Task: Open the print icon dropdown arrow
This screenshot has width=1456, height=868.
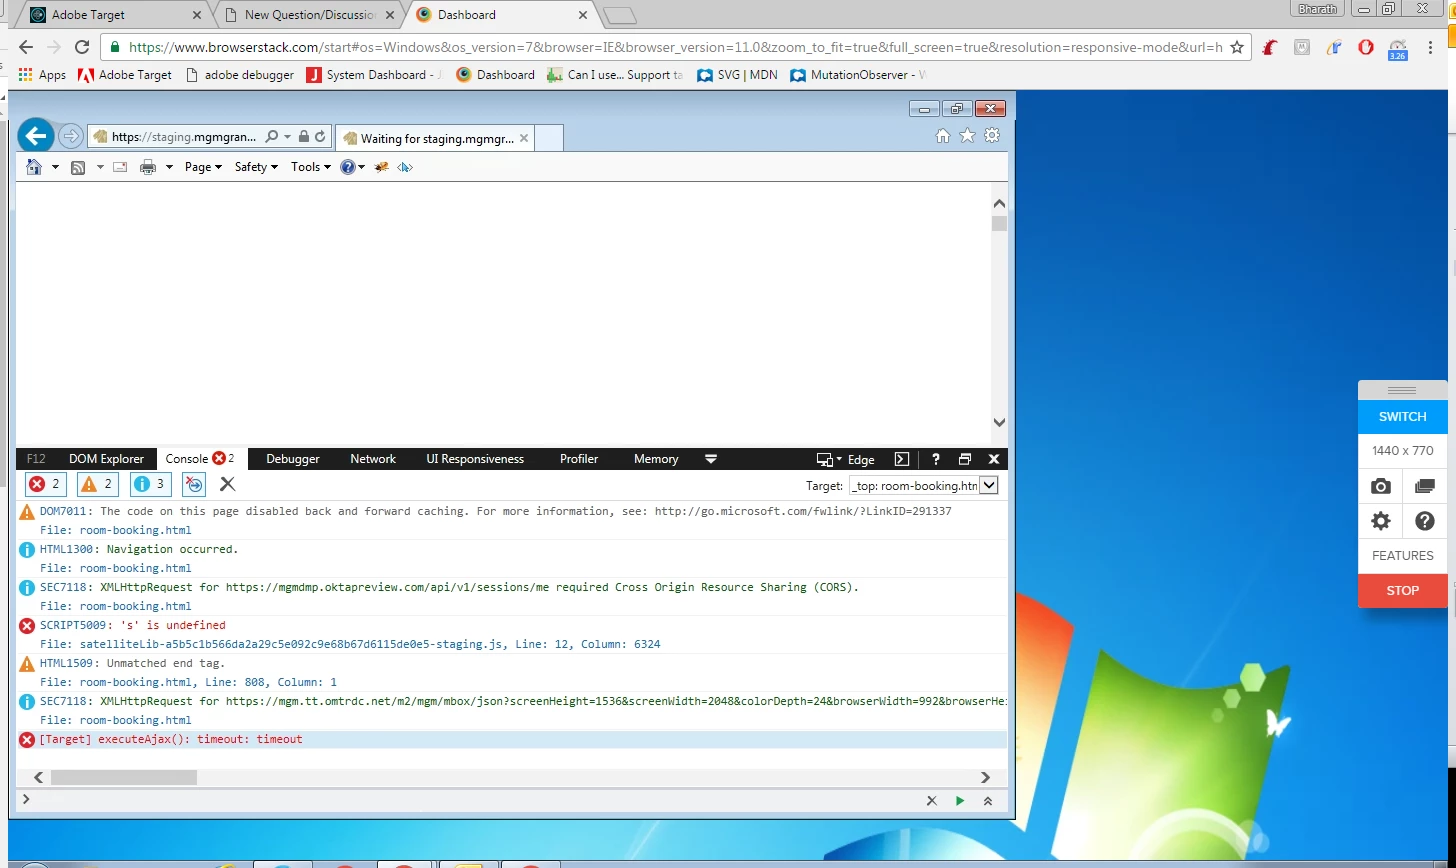Action: [169, 167]
